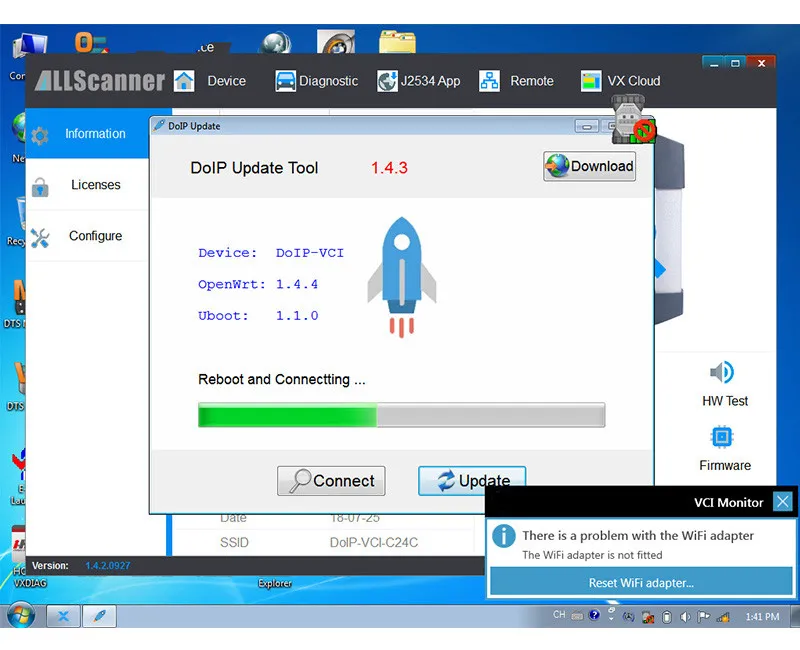Click the DoIP-VCI device name text
This screenshot has width=800, height=650.
click(310, 253)
